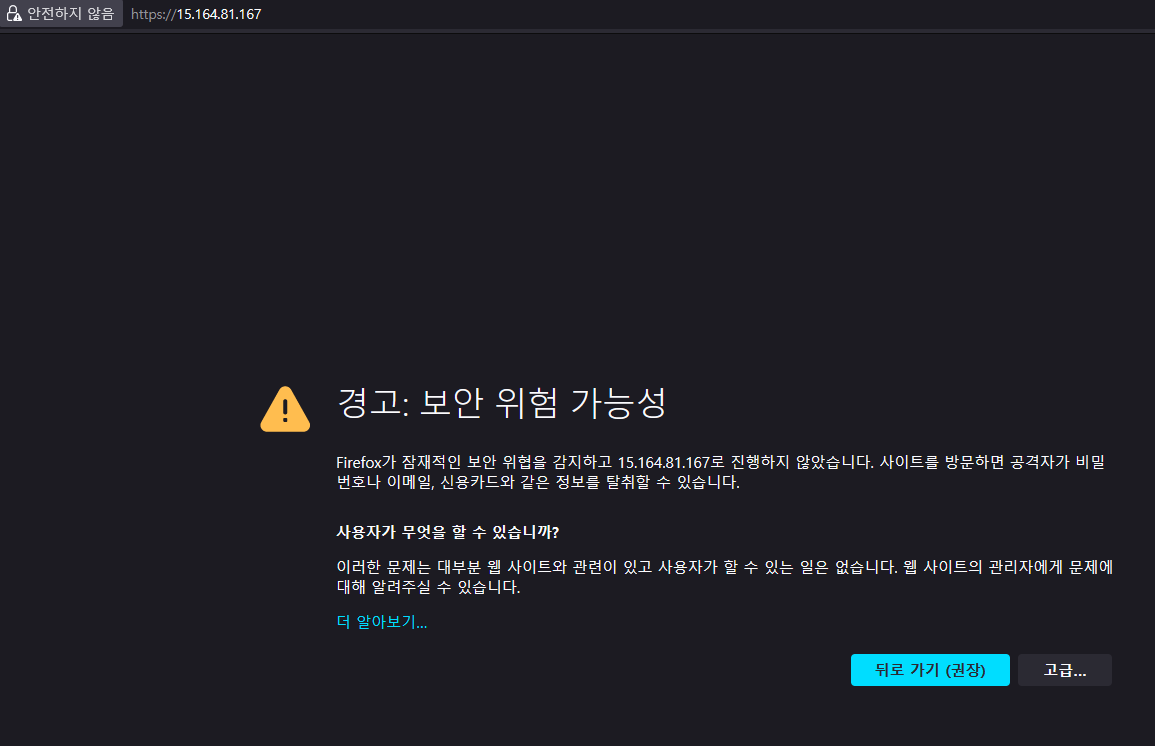Image resolution: width=1155 pixels, height=746 pixels.
Task: Click the yellow warning triangle icon
Action: pos(285,409)
